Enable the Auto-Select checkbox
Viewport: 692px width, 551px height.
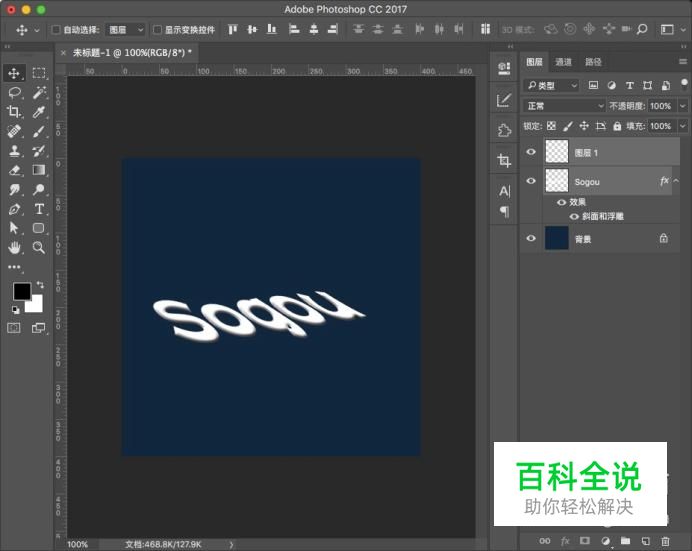tap(56, 30)
